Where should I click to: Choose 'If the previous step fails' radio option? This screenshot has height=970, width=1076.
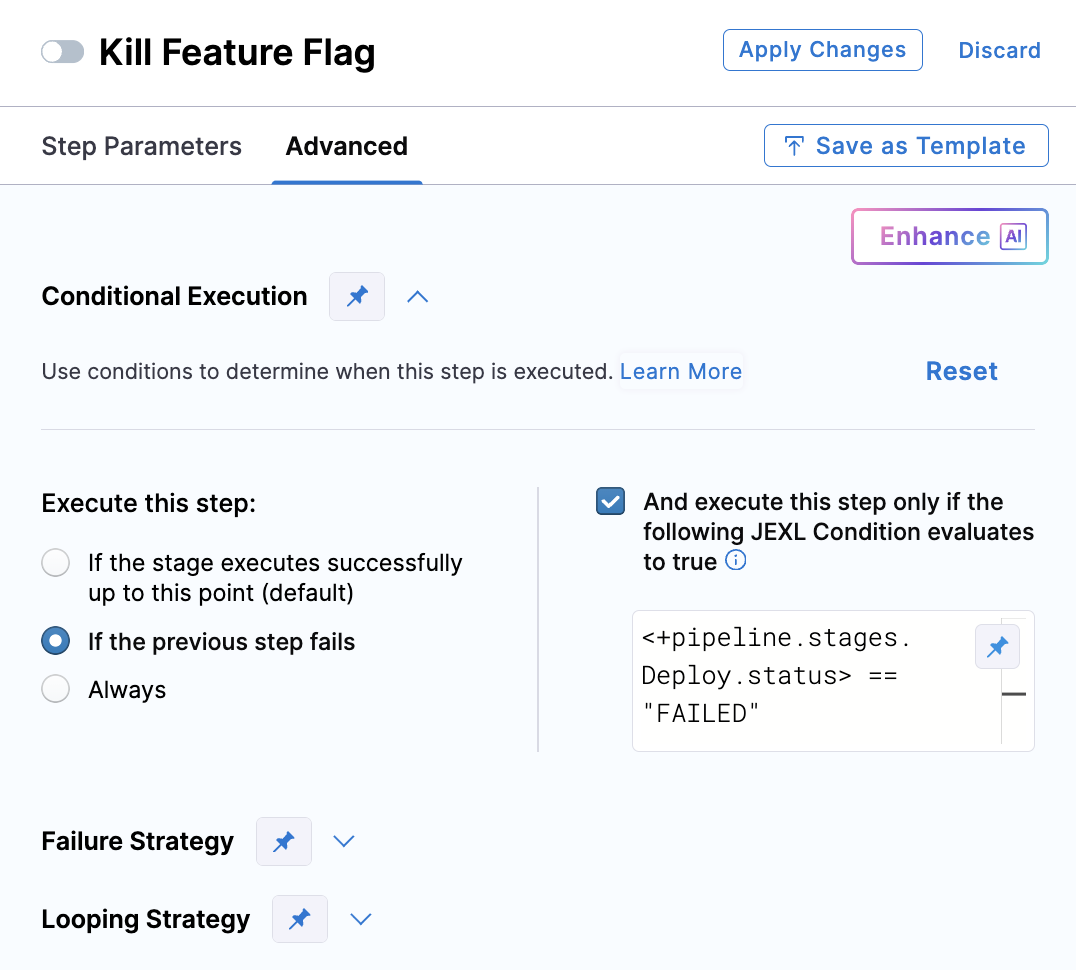pos(56,642)
